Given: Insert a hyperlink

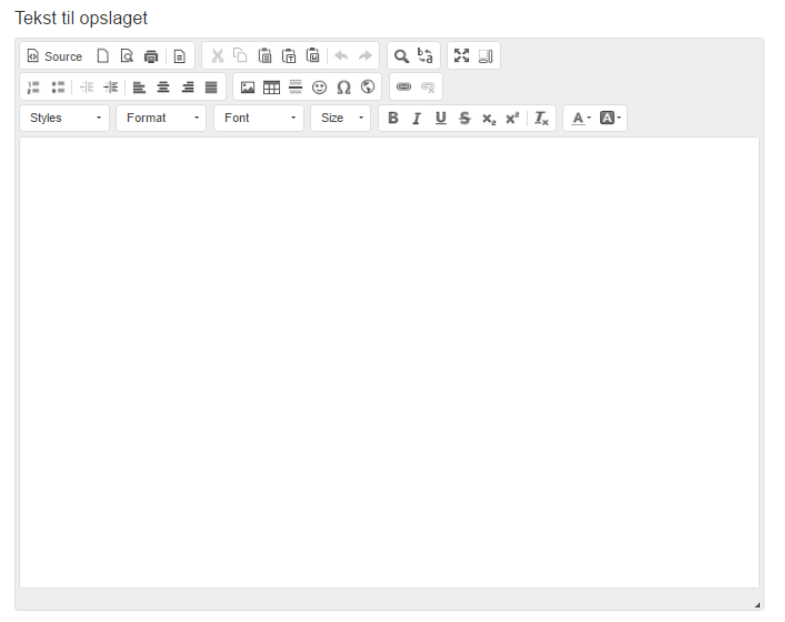Looking at the screenshot, I should point(404,87).
